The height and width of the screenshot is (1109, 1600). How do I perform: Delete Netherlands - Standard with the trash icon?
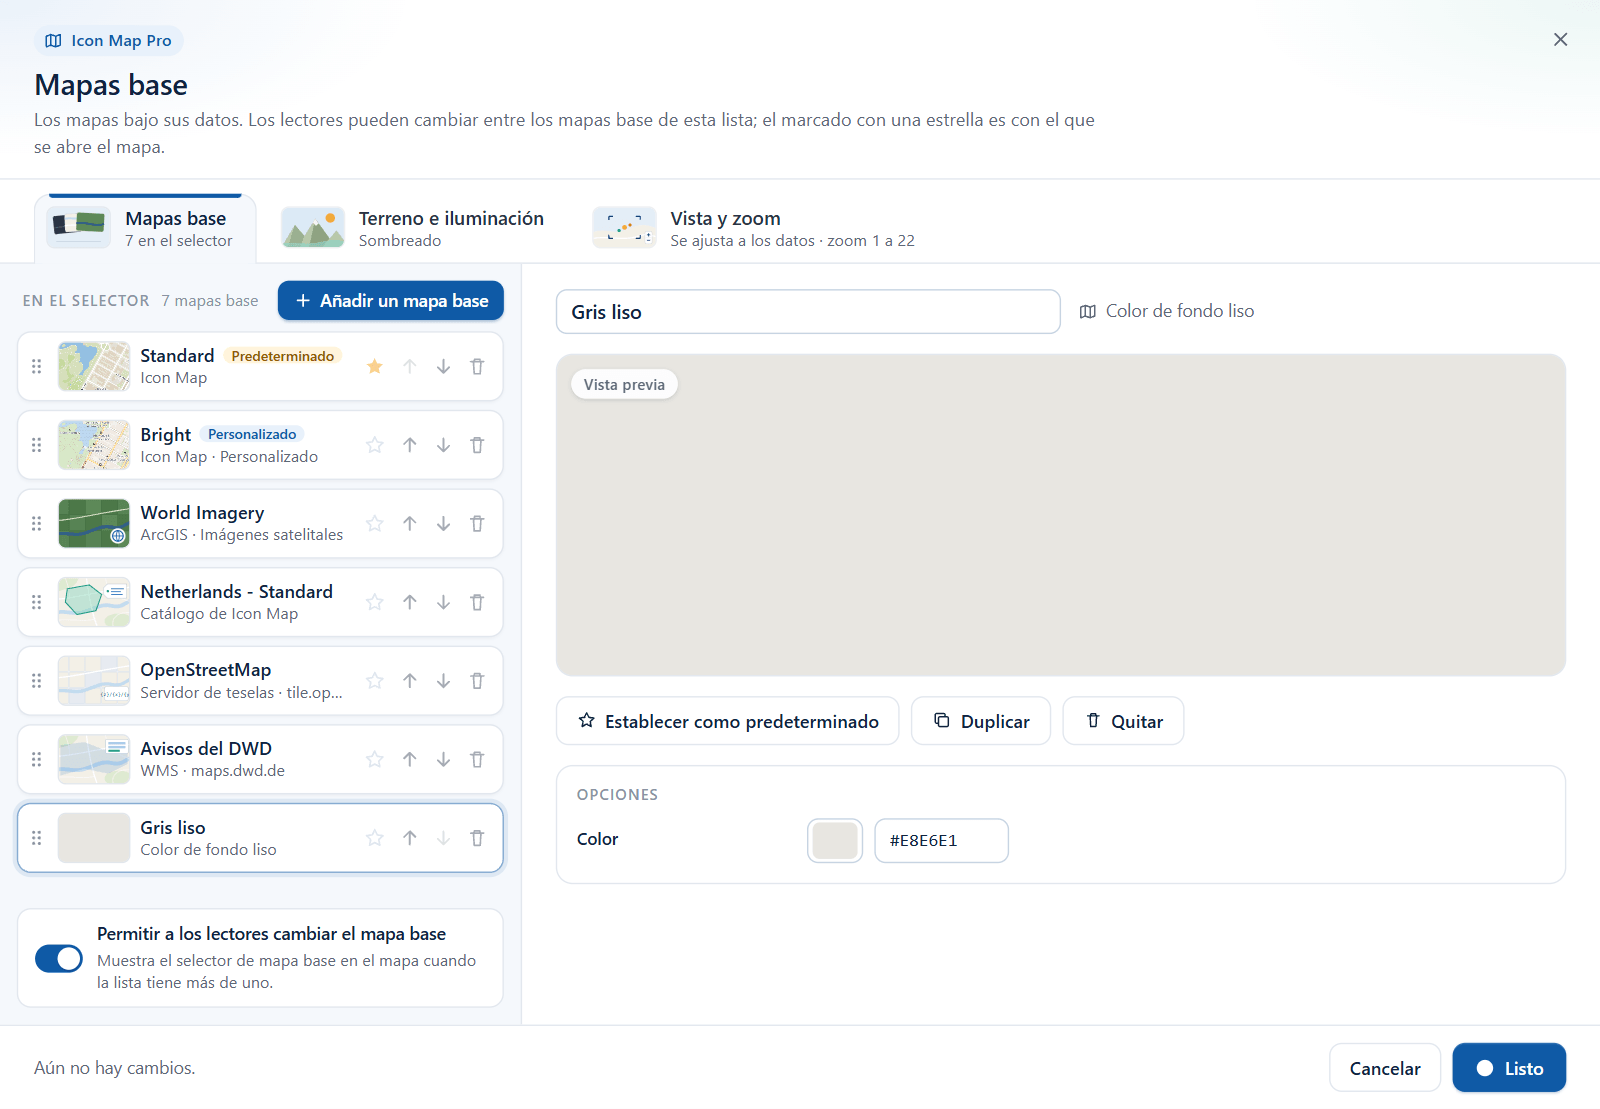click(x=477, y=602)
